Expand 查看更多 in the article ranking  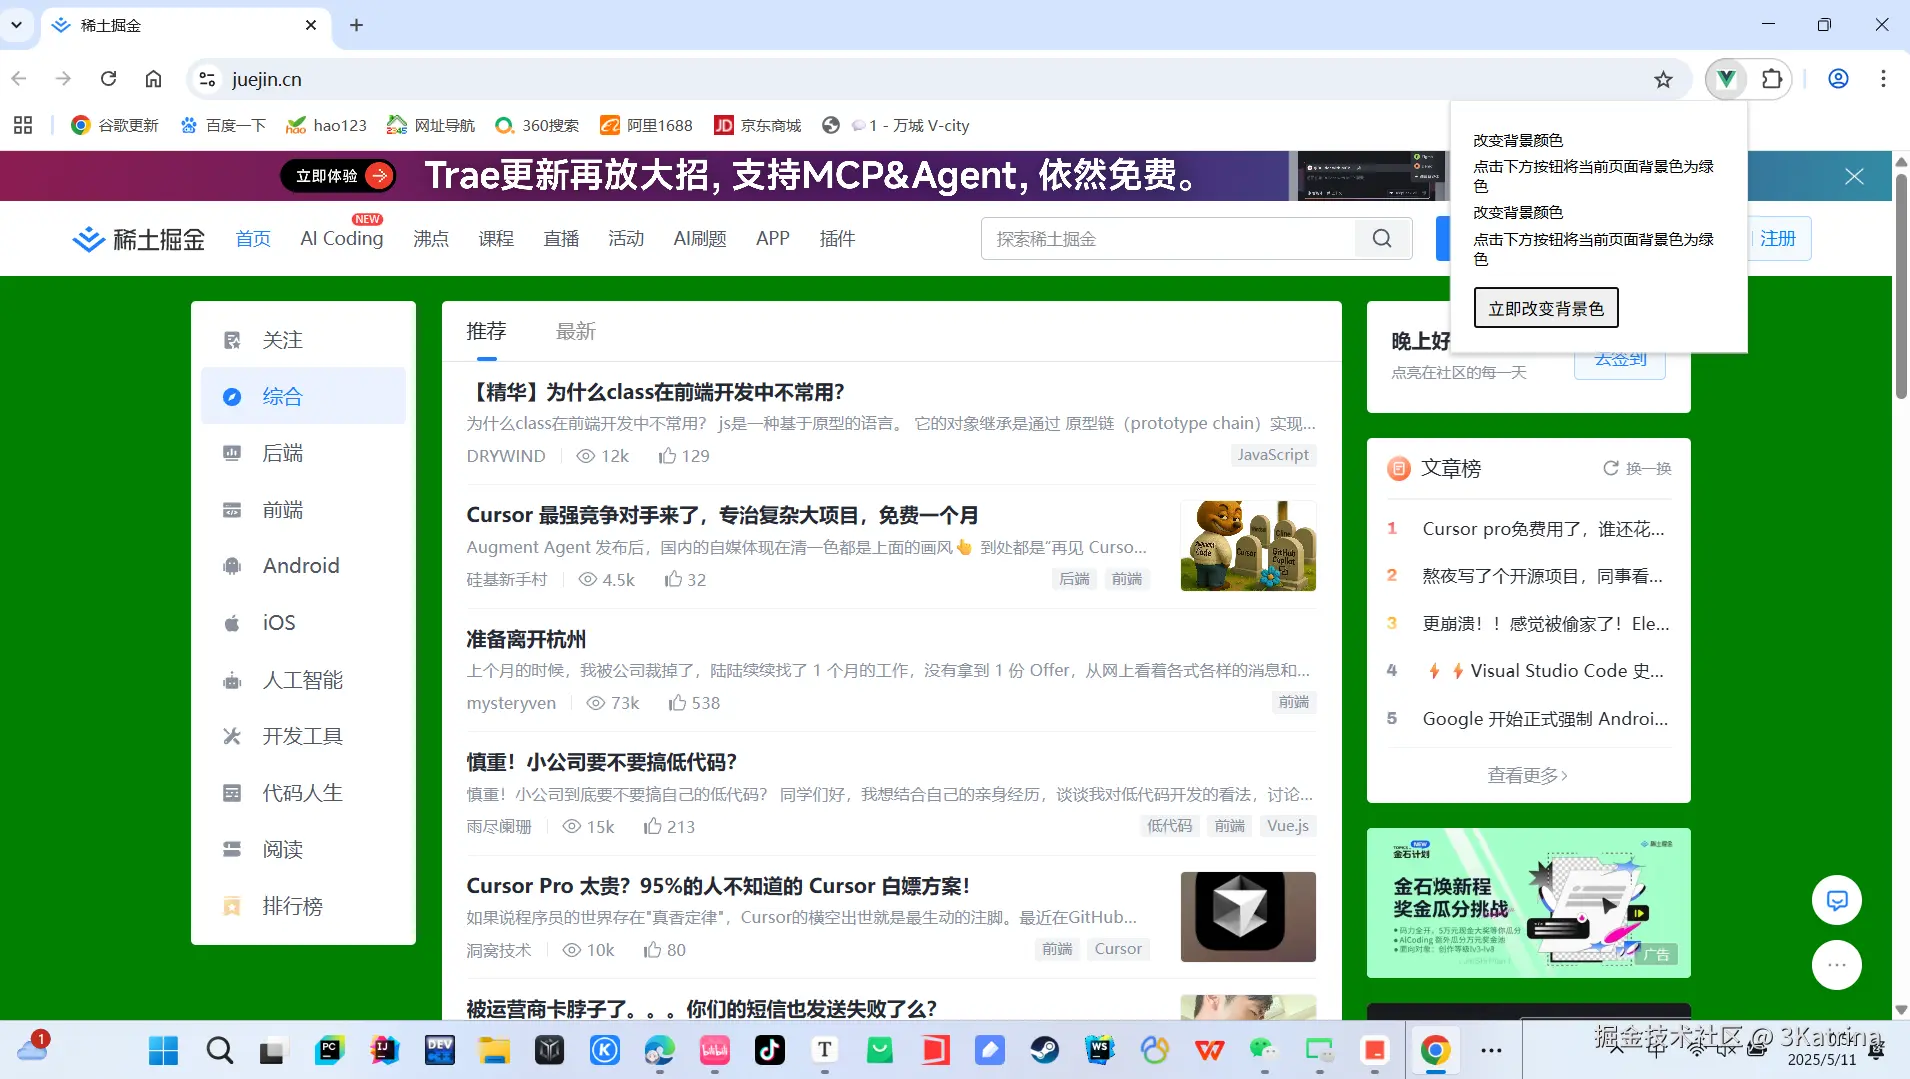click(x=1527, y=775)
